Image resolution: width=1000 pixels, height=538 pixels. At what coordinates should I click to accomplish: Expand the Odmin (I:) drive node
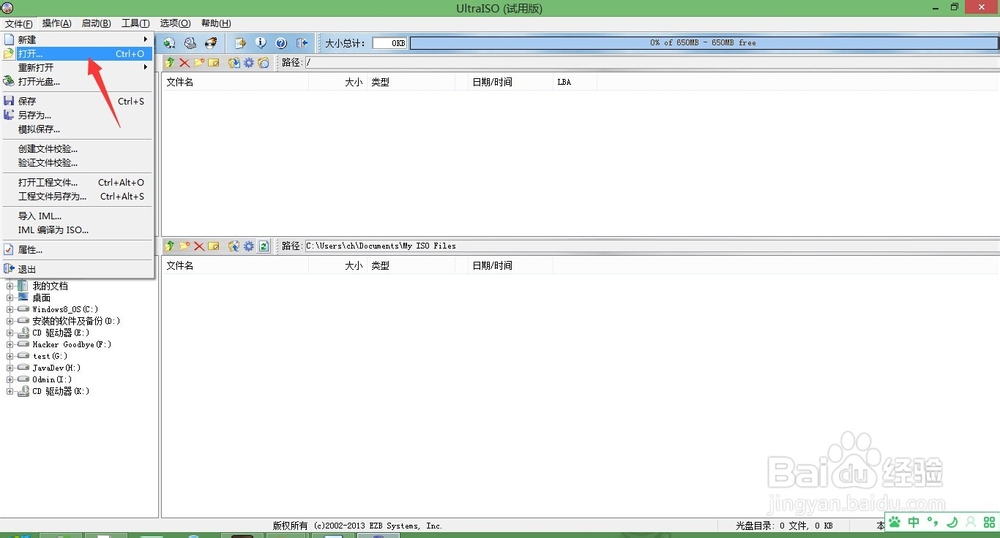click(x=10, y=379)
